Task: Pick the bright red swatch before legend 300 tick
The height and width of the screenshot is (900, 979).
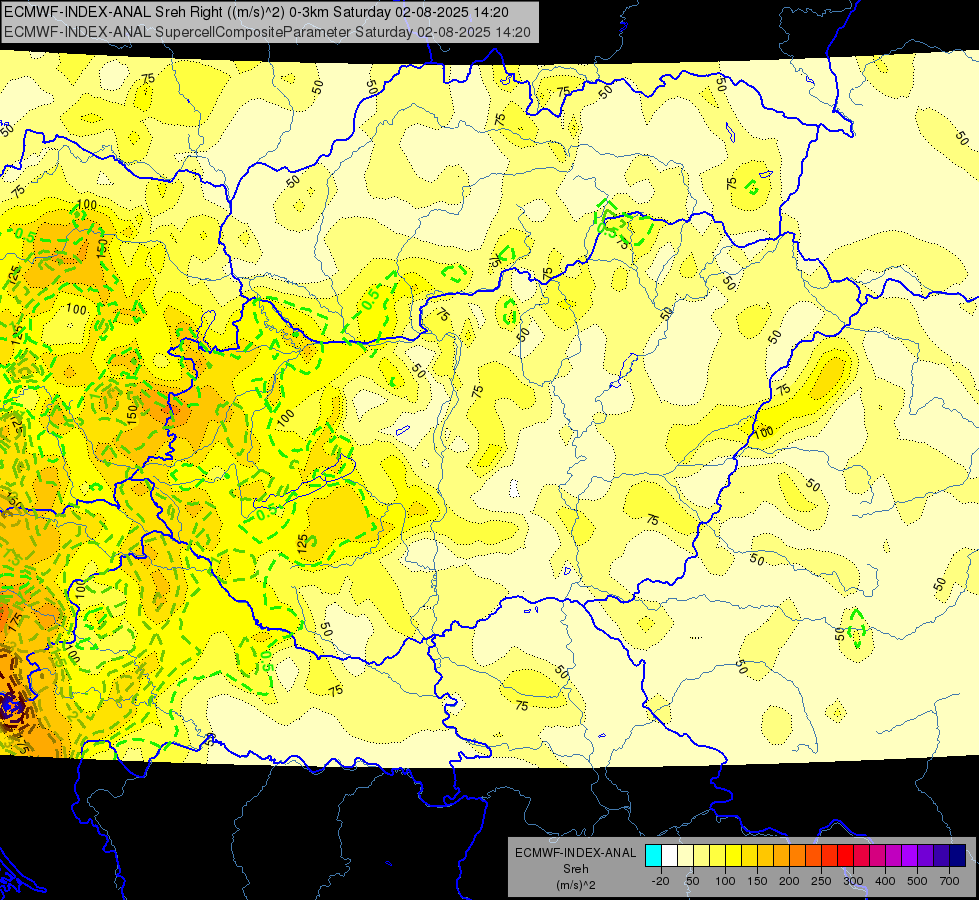Action: coord(845,855)
